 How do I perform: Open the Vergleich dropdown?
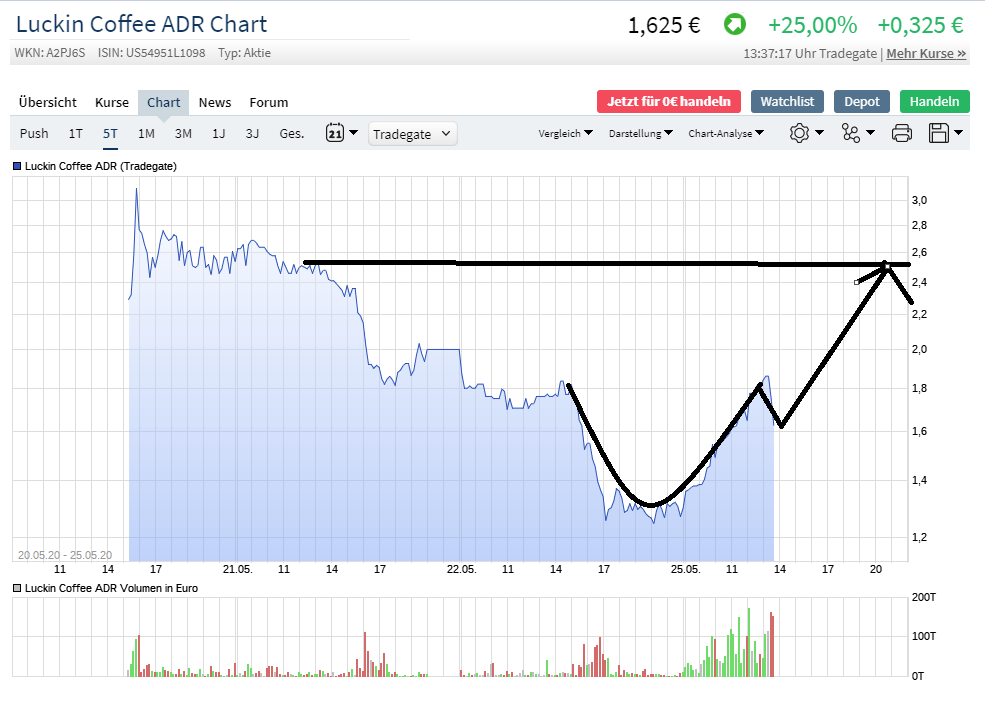point(565,133)
